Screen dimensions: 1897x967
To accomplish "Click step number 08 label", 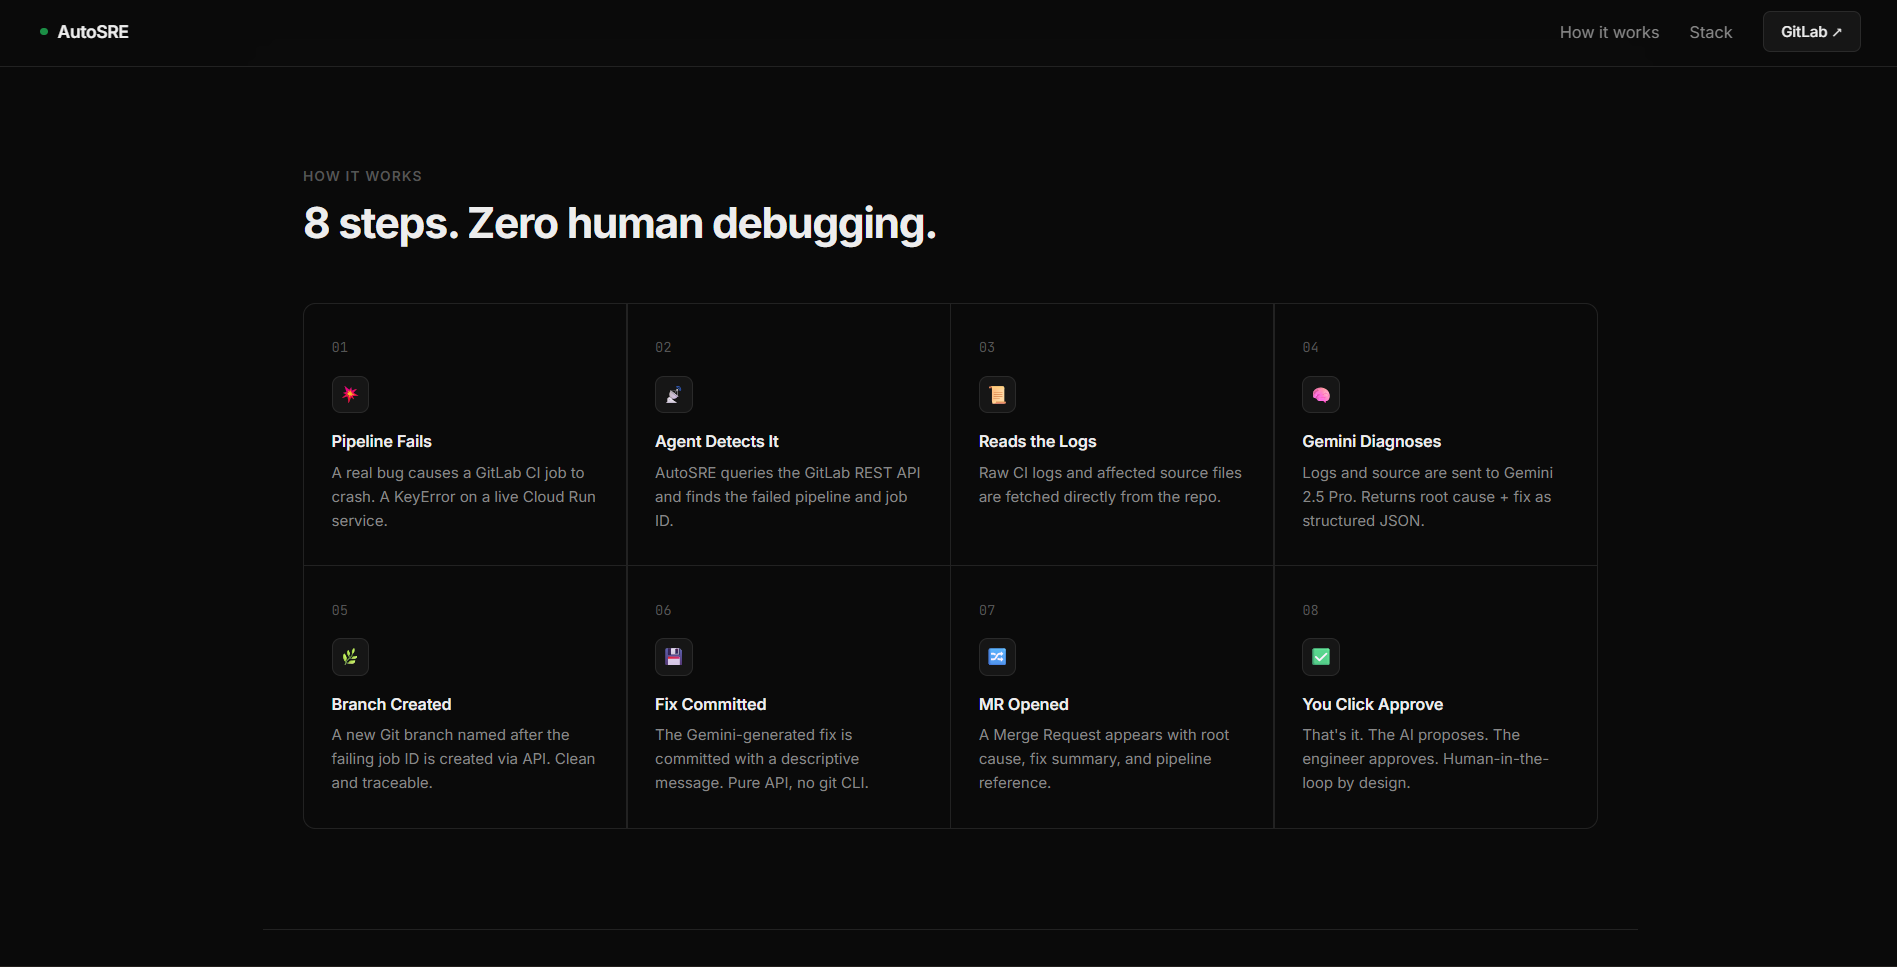I will pos(1310,610).
